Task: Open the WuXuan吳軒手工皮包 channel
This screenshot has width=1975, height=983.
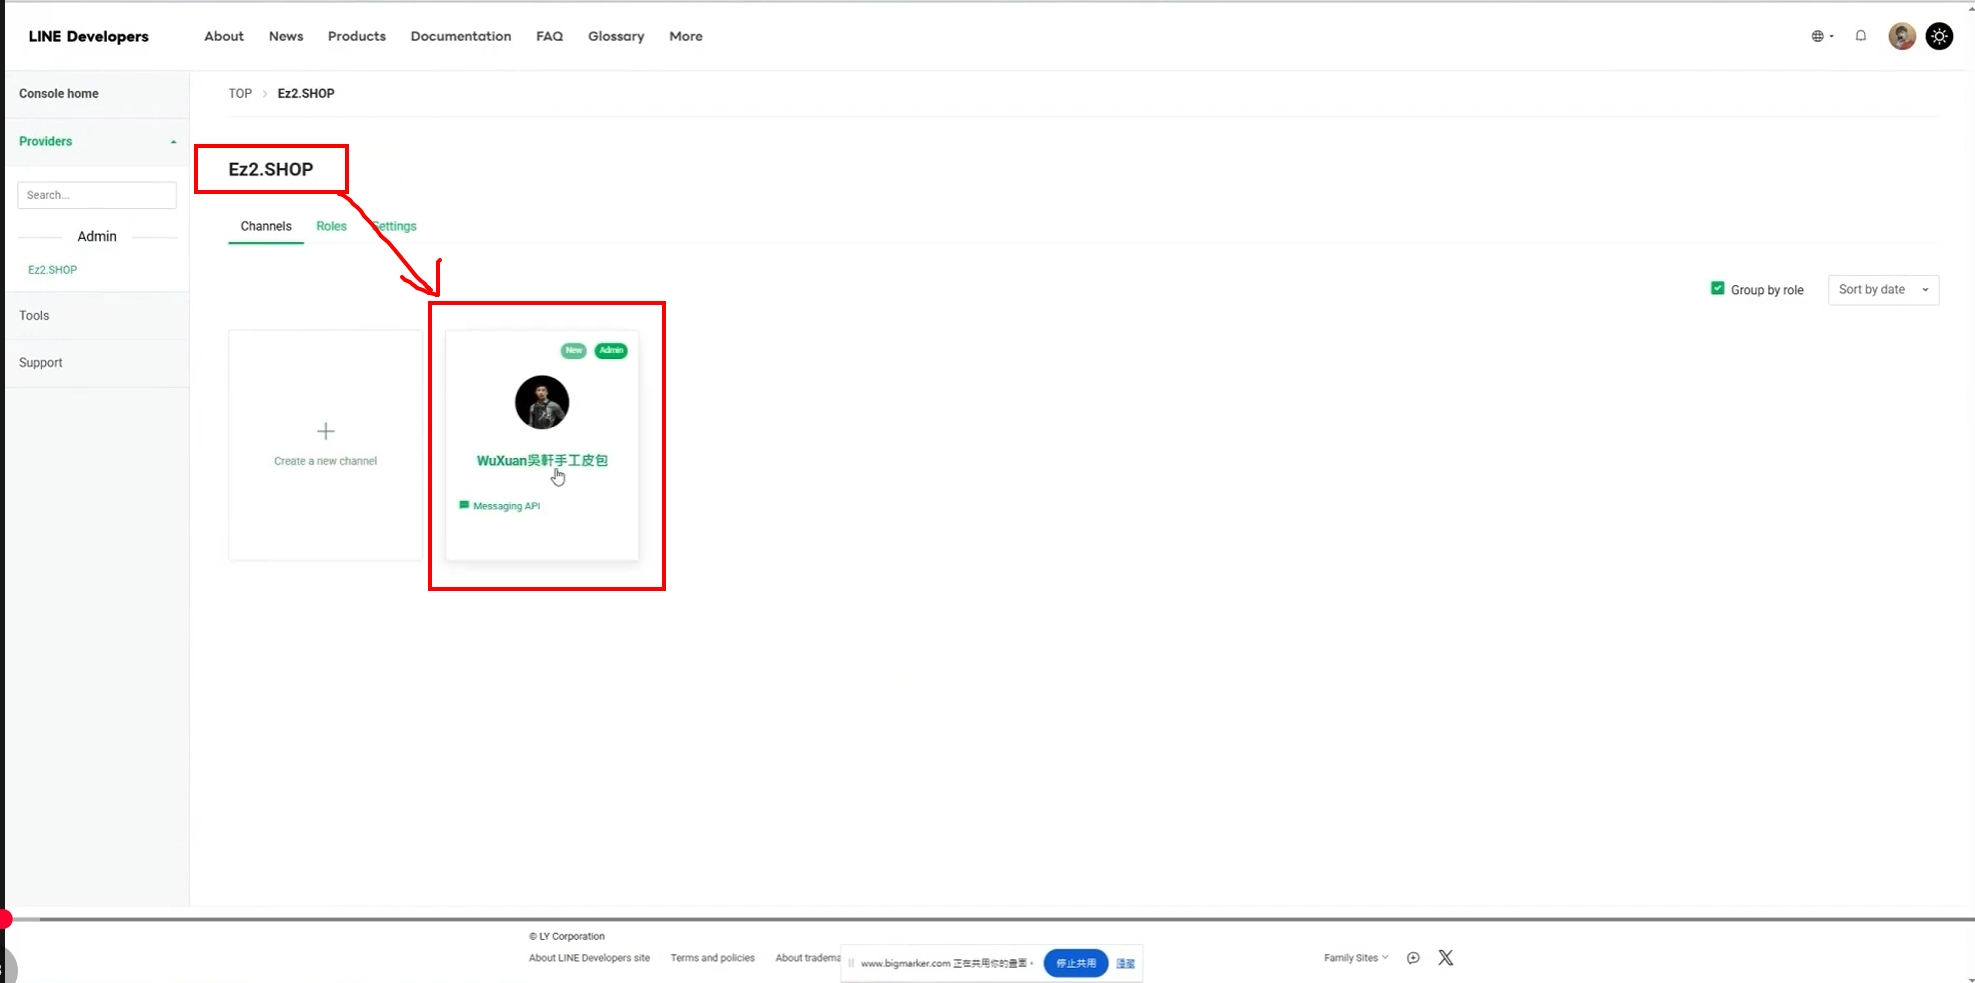Action: (x=542, y=460)
